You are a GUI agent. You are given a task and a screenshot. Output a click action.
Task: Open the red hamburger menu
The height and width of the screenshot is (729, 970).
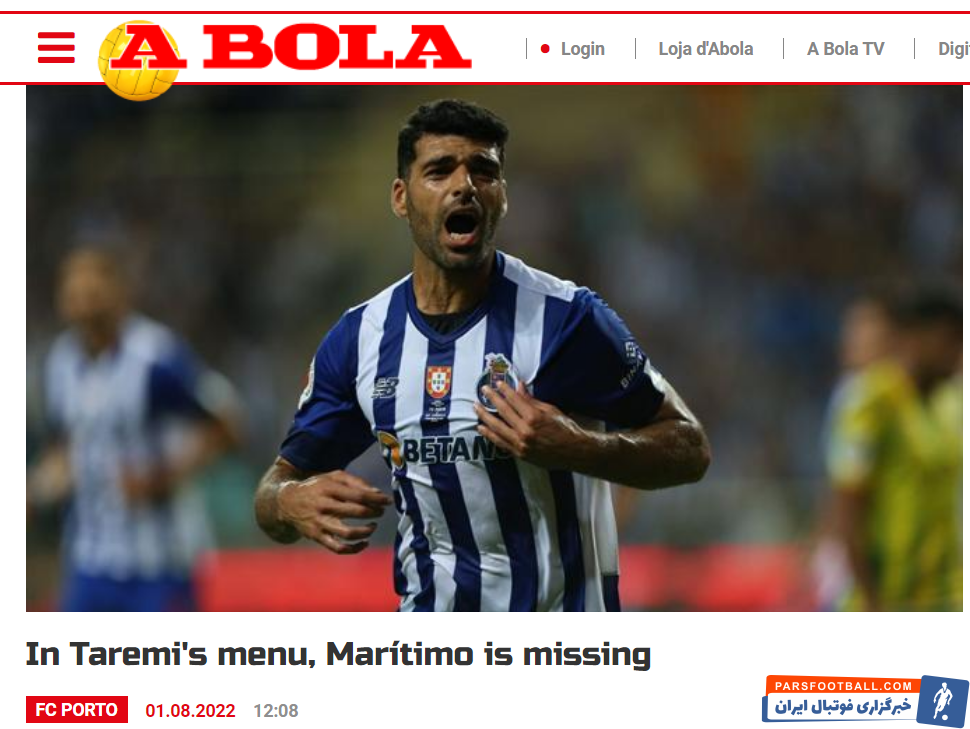(x=56, y=48)
